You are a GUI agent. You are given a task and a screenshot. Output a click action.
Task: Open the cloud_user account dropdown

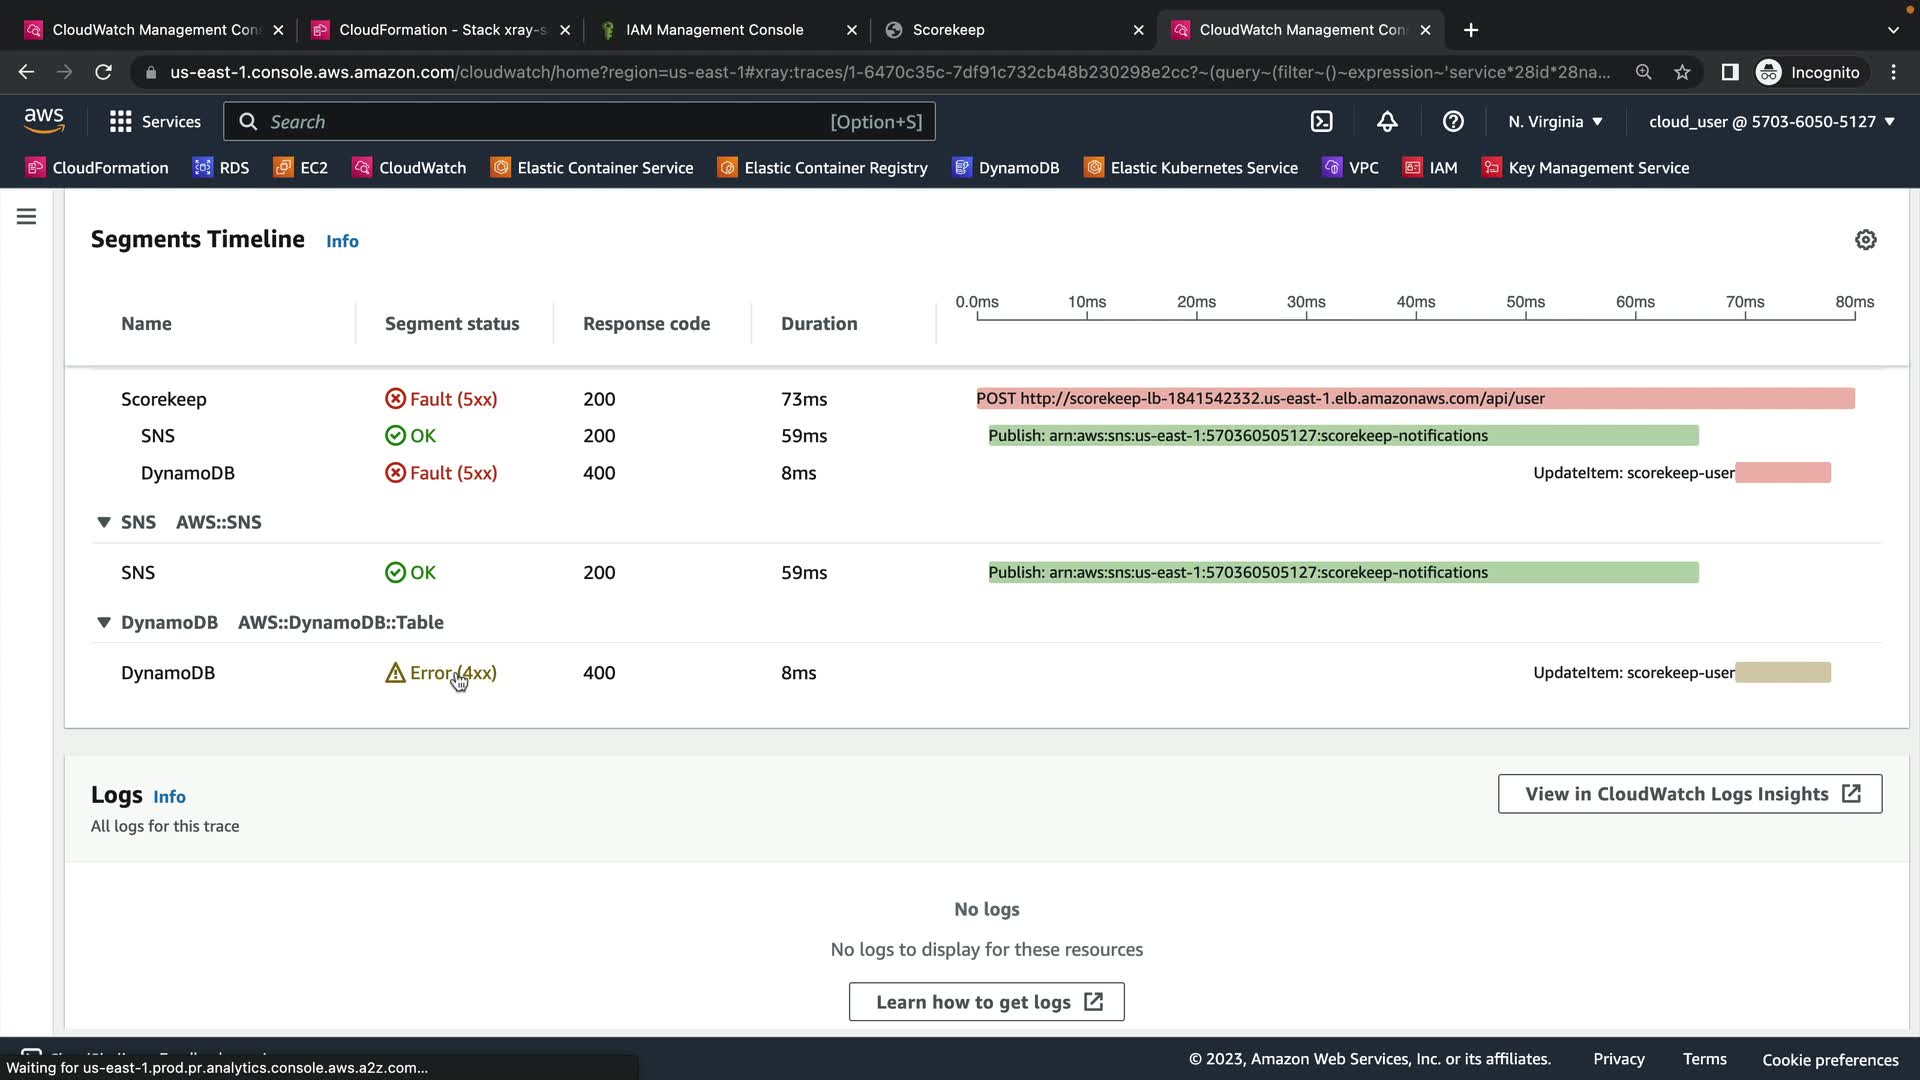1771,122
